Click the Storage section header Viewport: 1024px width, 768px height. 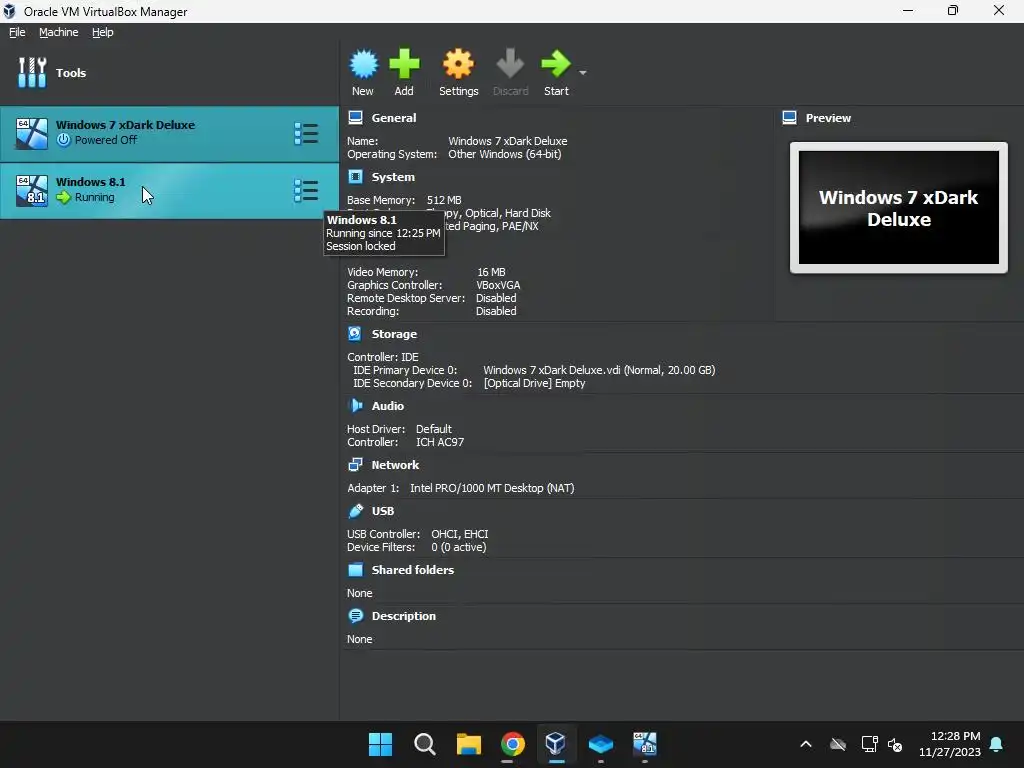(394, 334)
